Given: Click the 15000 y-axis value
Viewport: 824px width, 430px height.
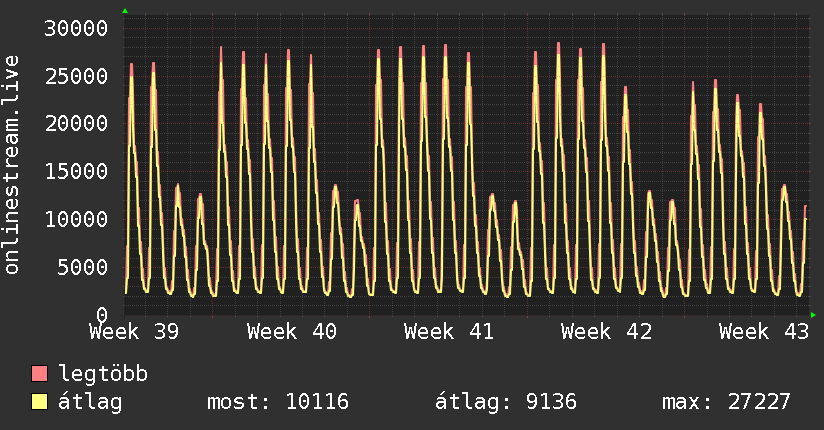Looking at the screenshot, I should coord(76,171).
